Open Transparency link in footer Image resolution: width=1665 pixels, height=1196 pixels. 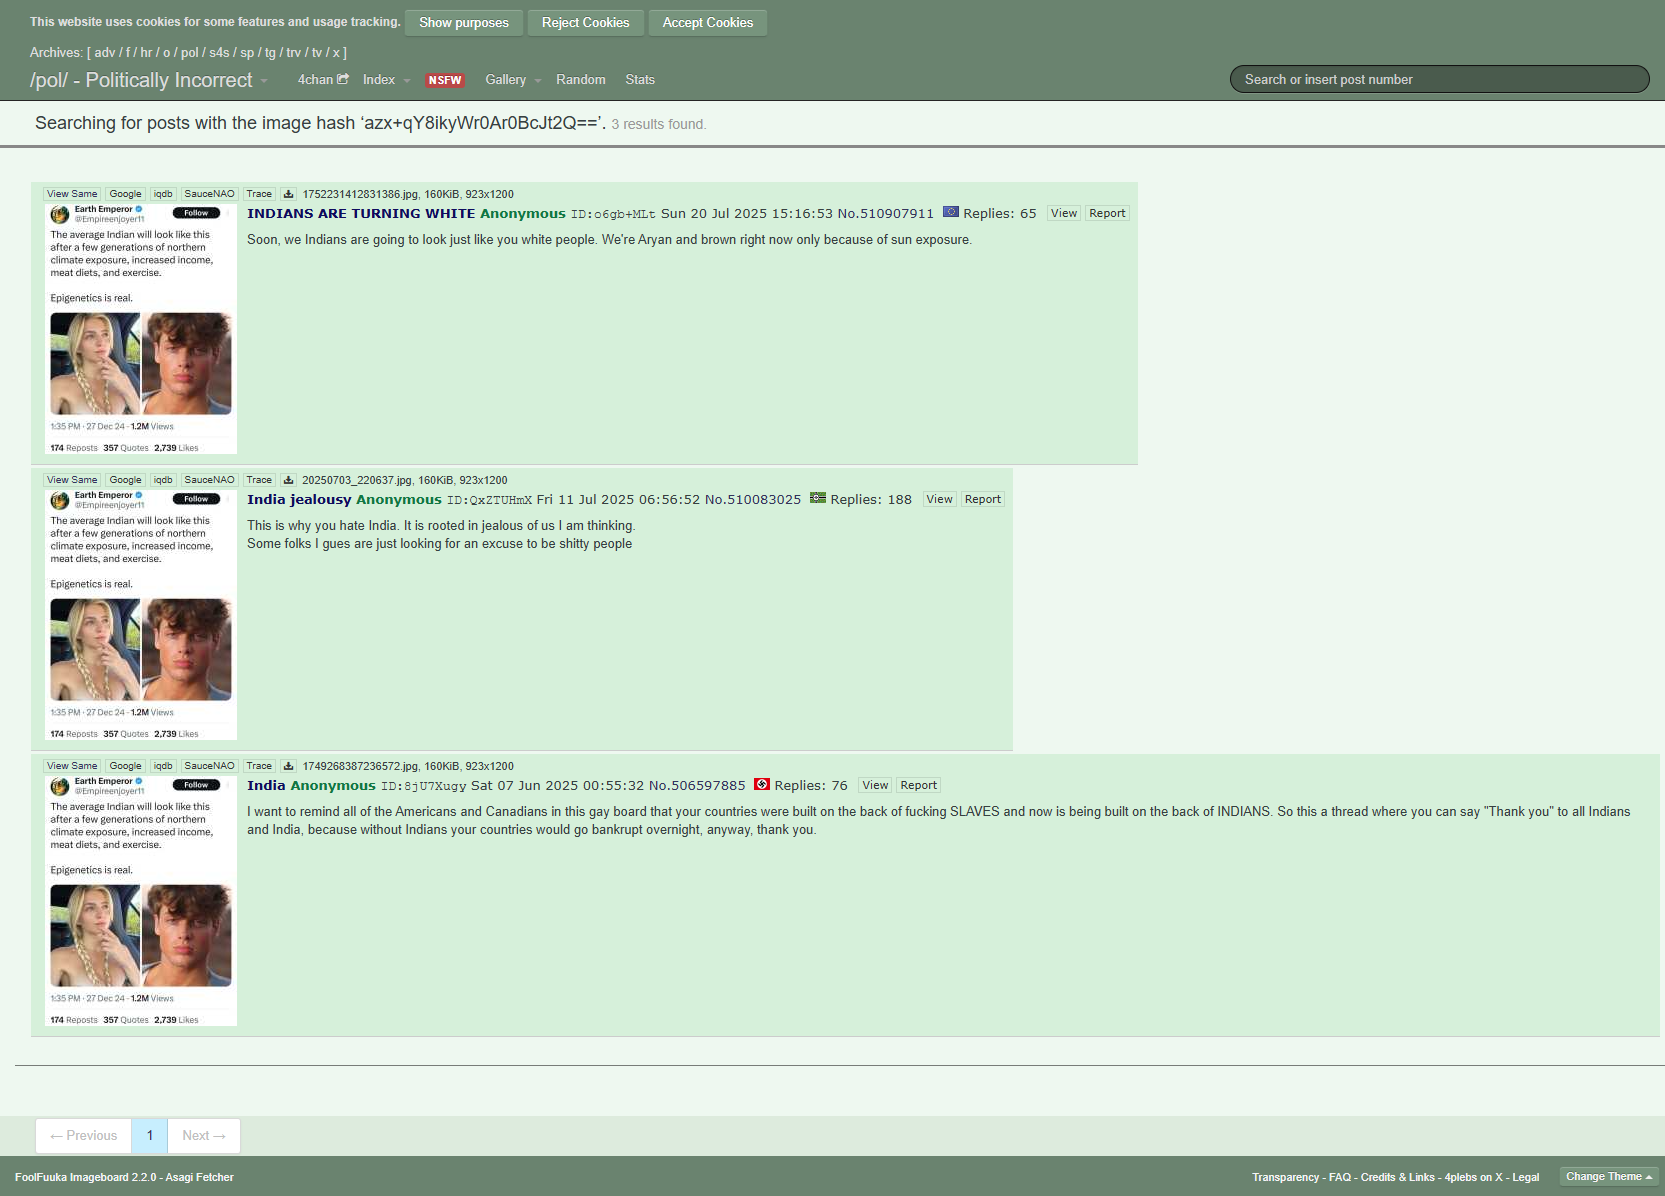[1285, 1177]
